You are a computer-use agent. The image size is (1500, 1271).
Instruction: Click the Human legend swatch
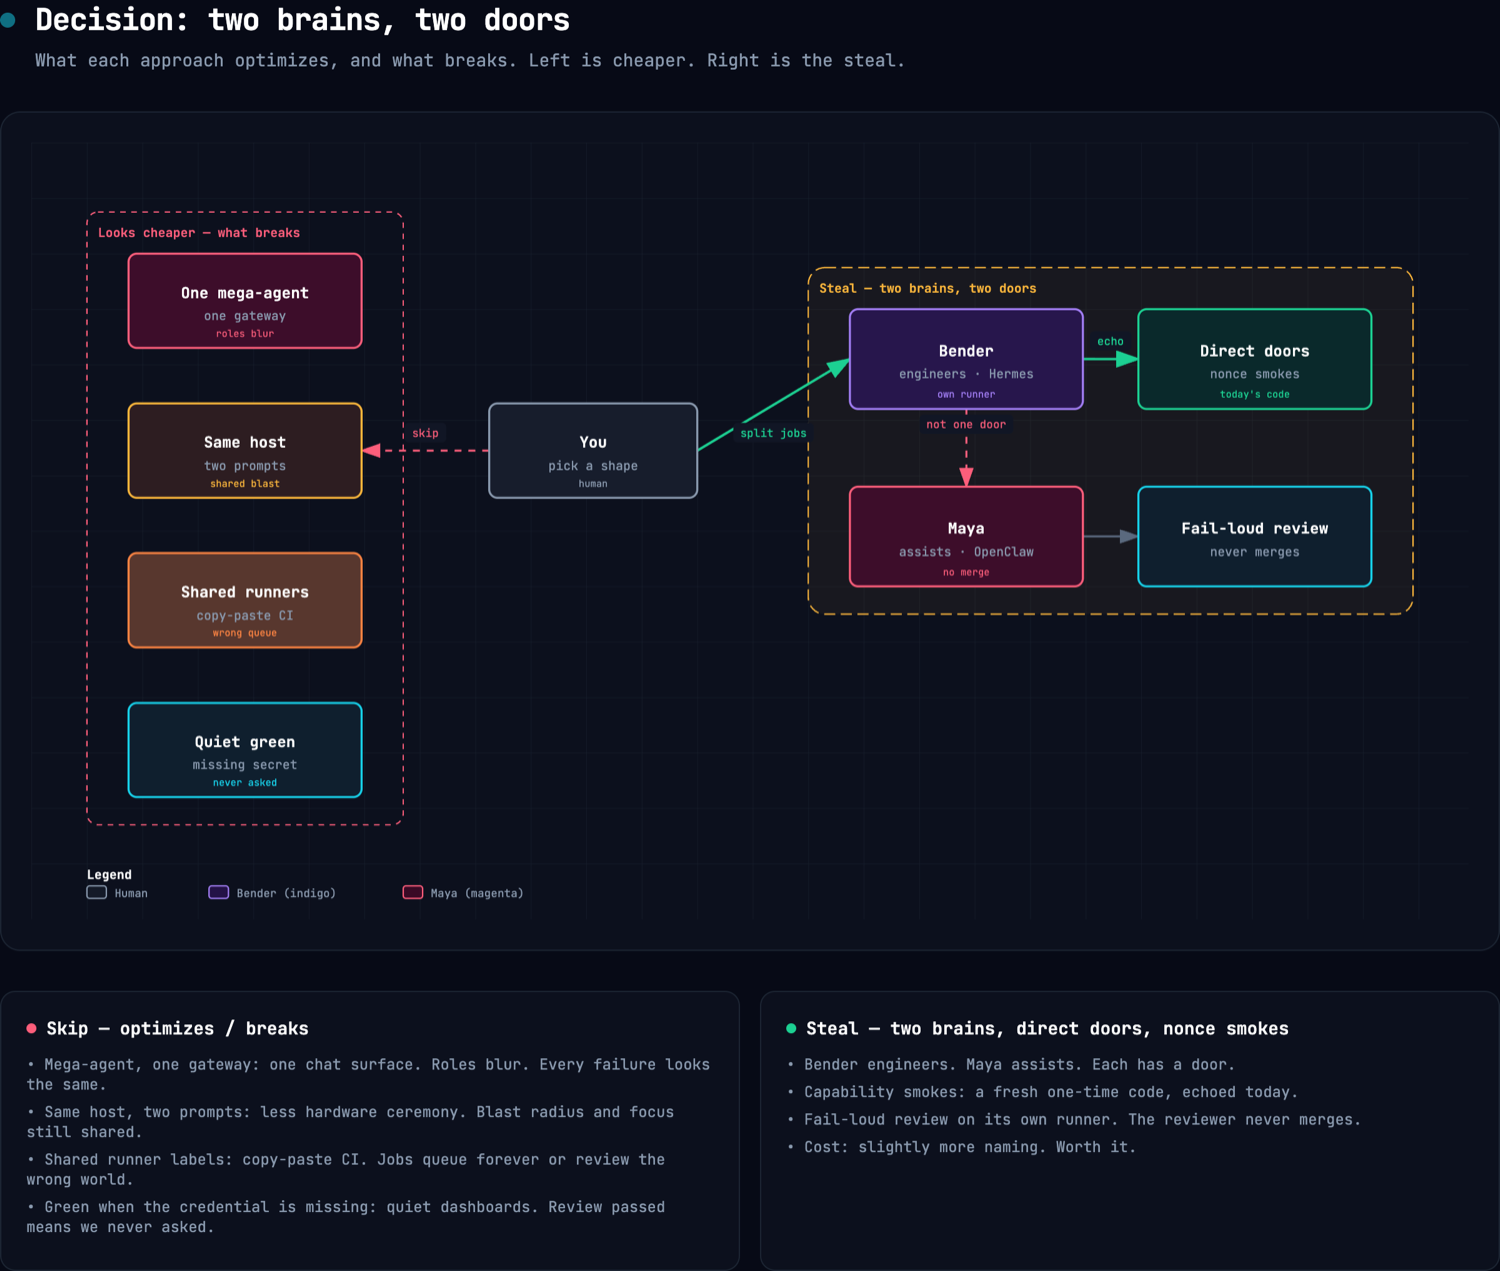pos(97,892)
